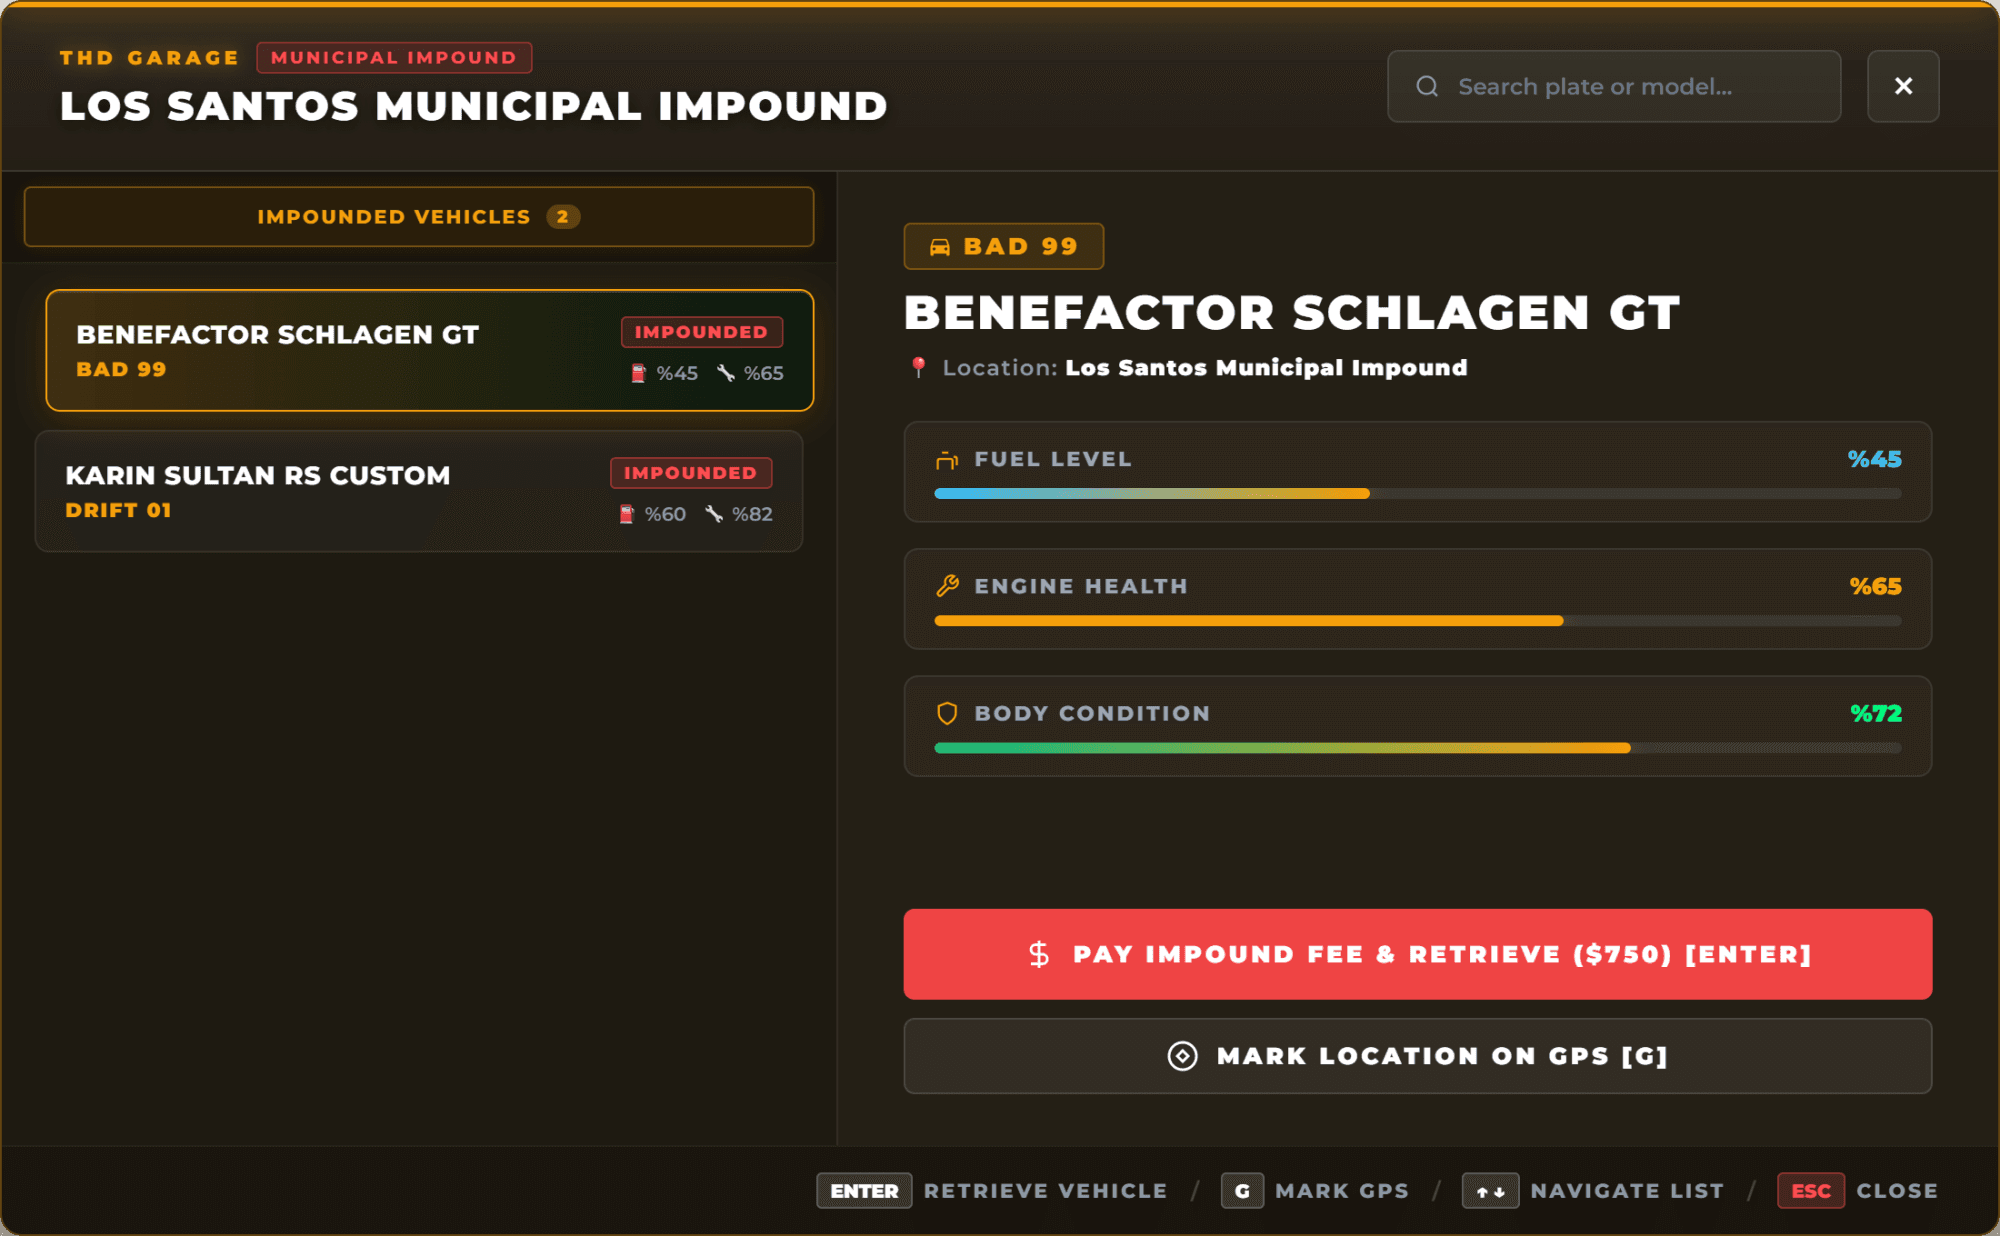Click the DRIFT 01 plate text
Viewport: 2000px width, 1236px height.
point(118,510)
